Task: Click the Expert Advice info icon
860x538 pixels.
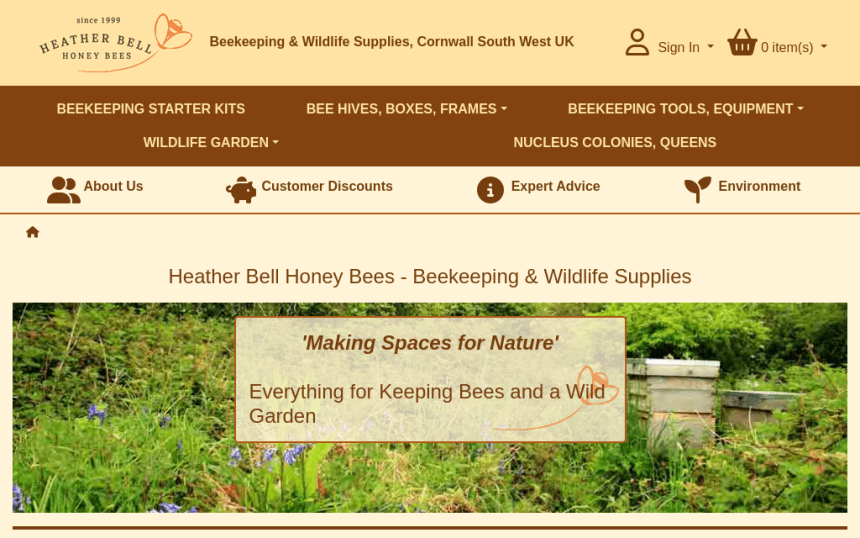Action: [x=490, y=190]
